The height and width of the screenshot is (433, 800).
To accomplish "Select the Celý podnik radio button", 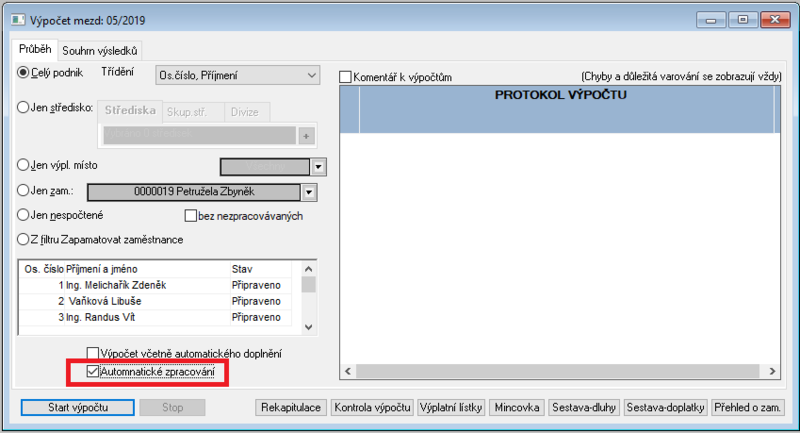I will [23, 72].
